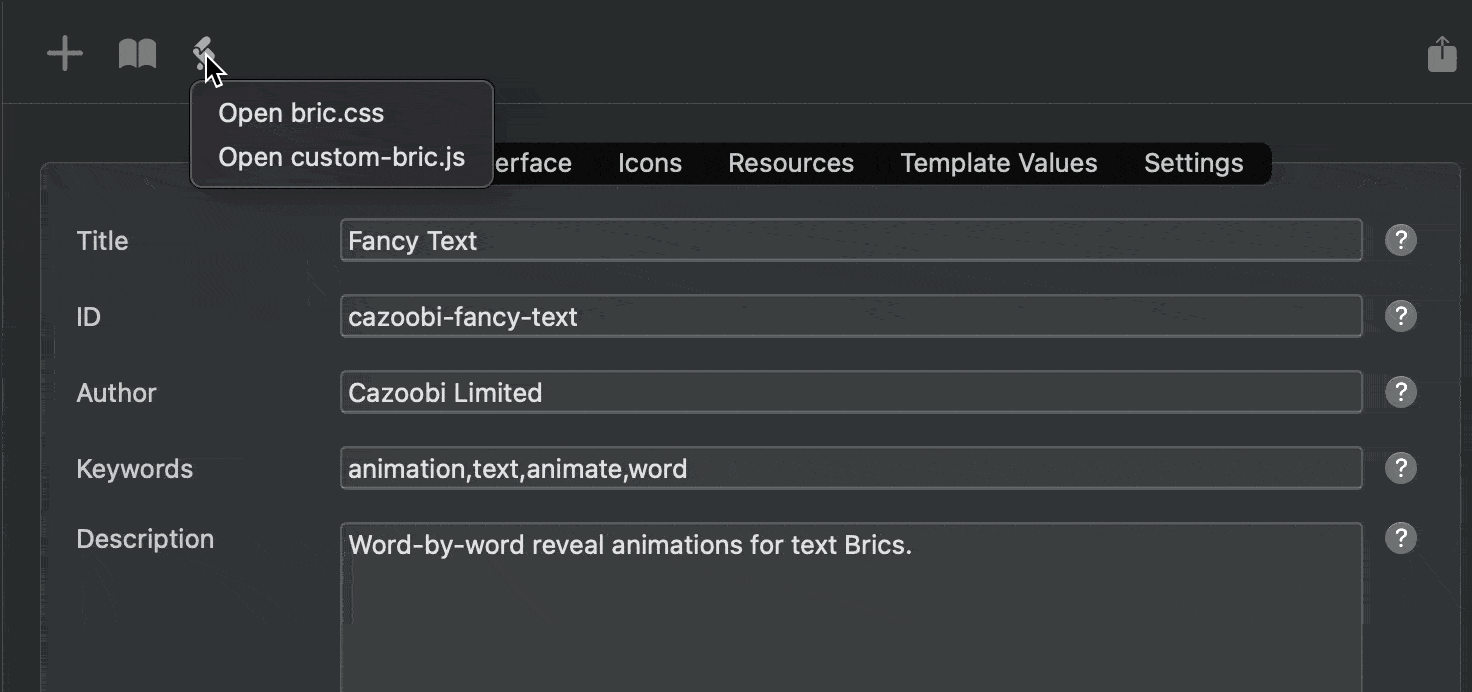Click help icon beside Description
This screenshot has width=1472, height=692.
[x=1400, y=538]
